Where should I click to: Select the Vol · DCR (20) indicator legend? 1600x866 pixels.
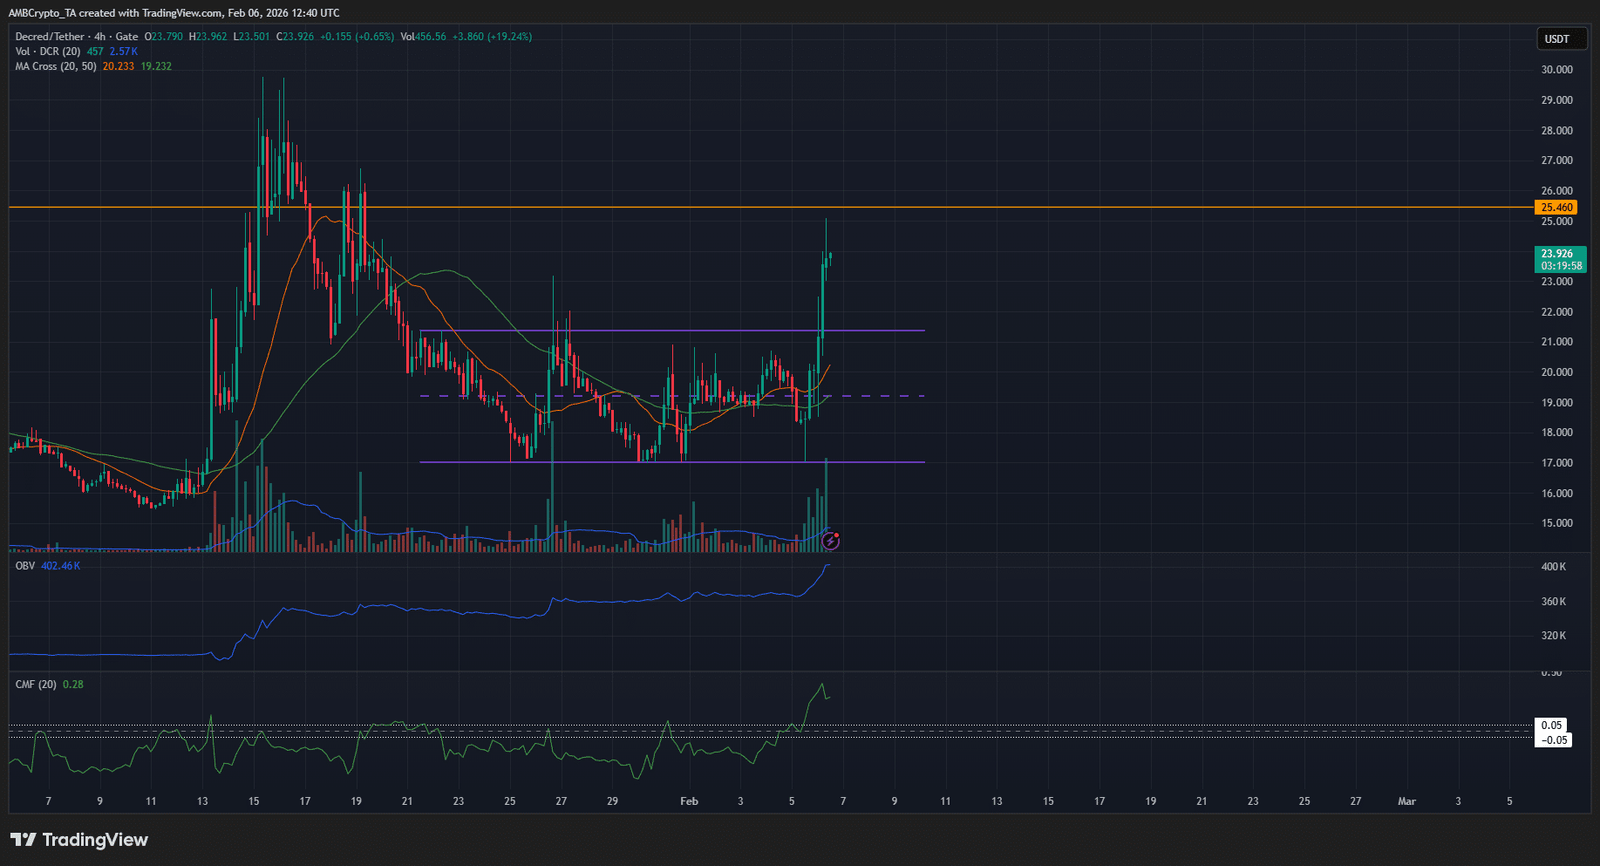(x=48, y=52)
